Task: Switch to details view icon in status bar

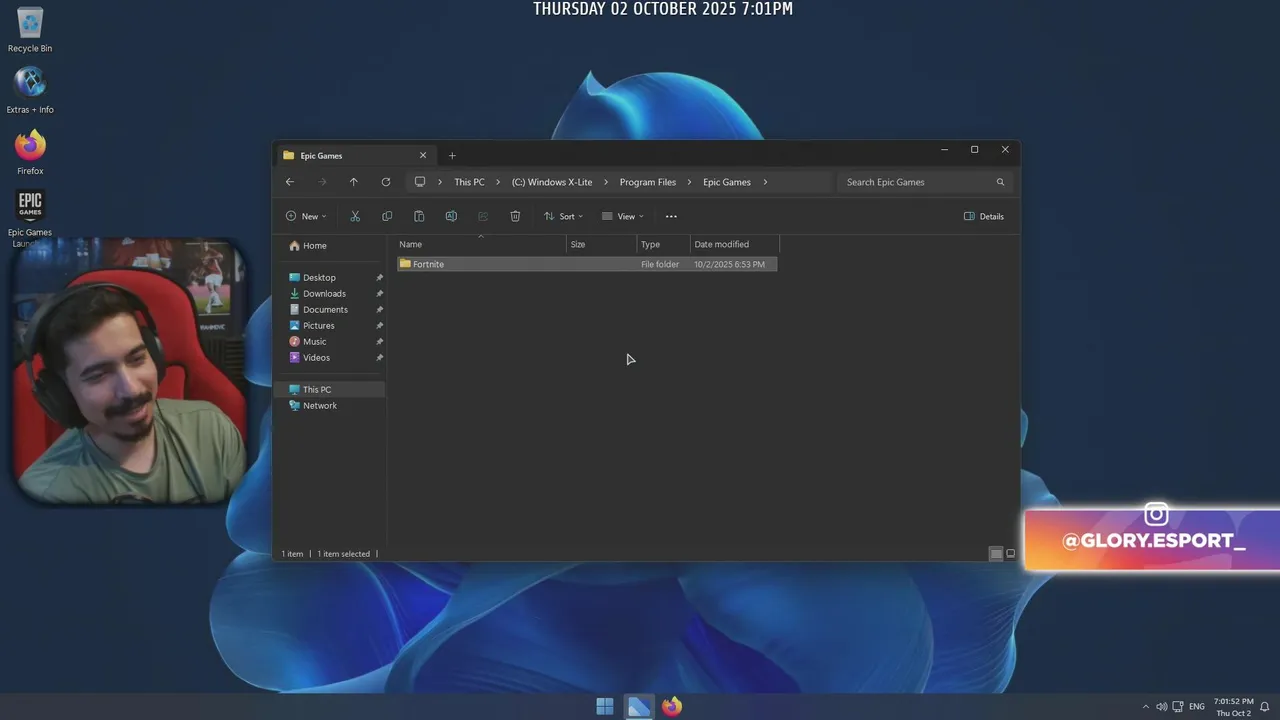Action: (x=996, y=553)
